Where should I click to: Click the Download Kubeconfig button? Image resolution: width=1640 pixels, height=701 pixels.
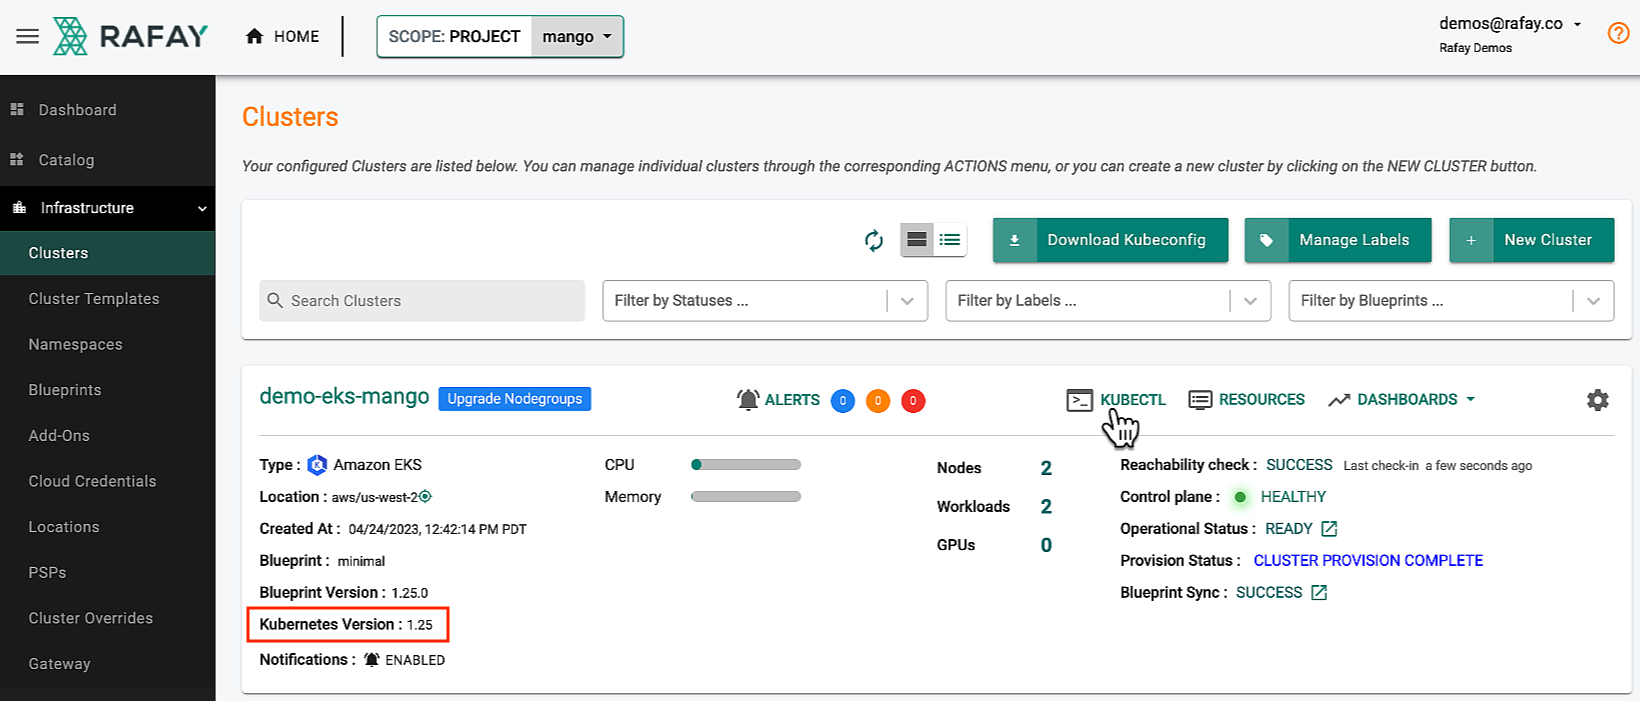[1111, 240]
